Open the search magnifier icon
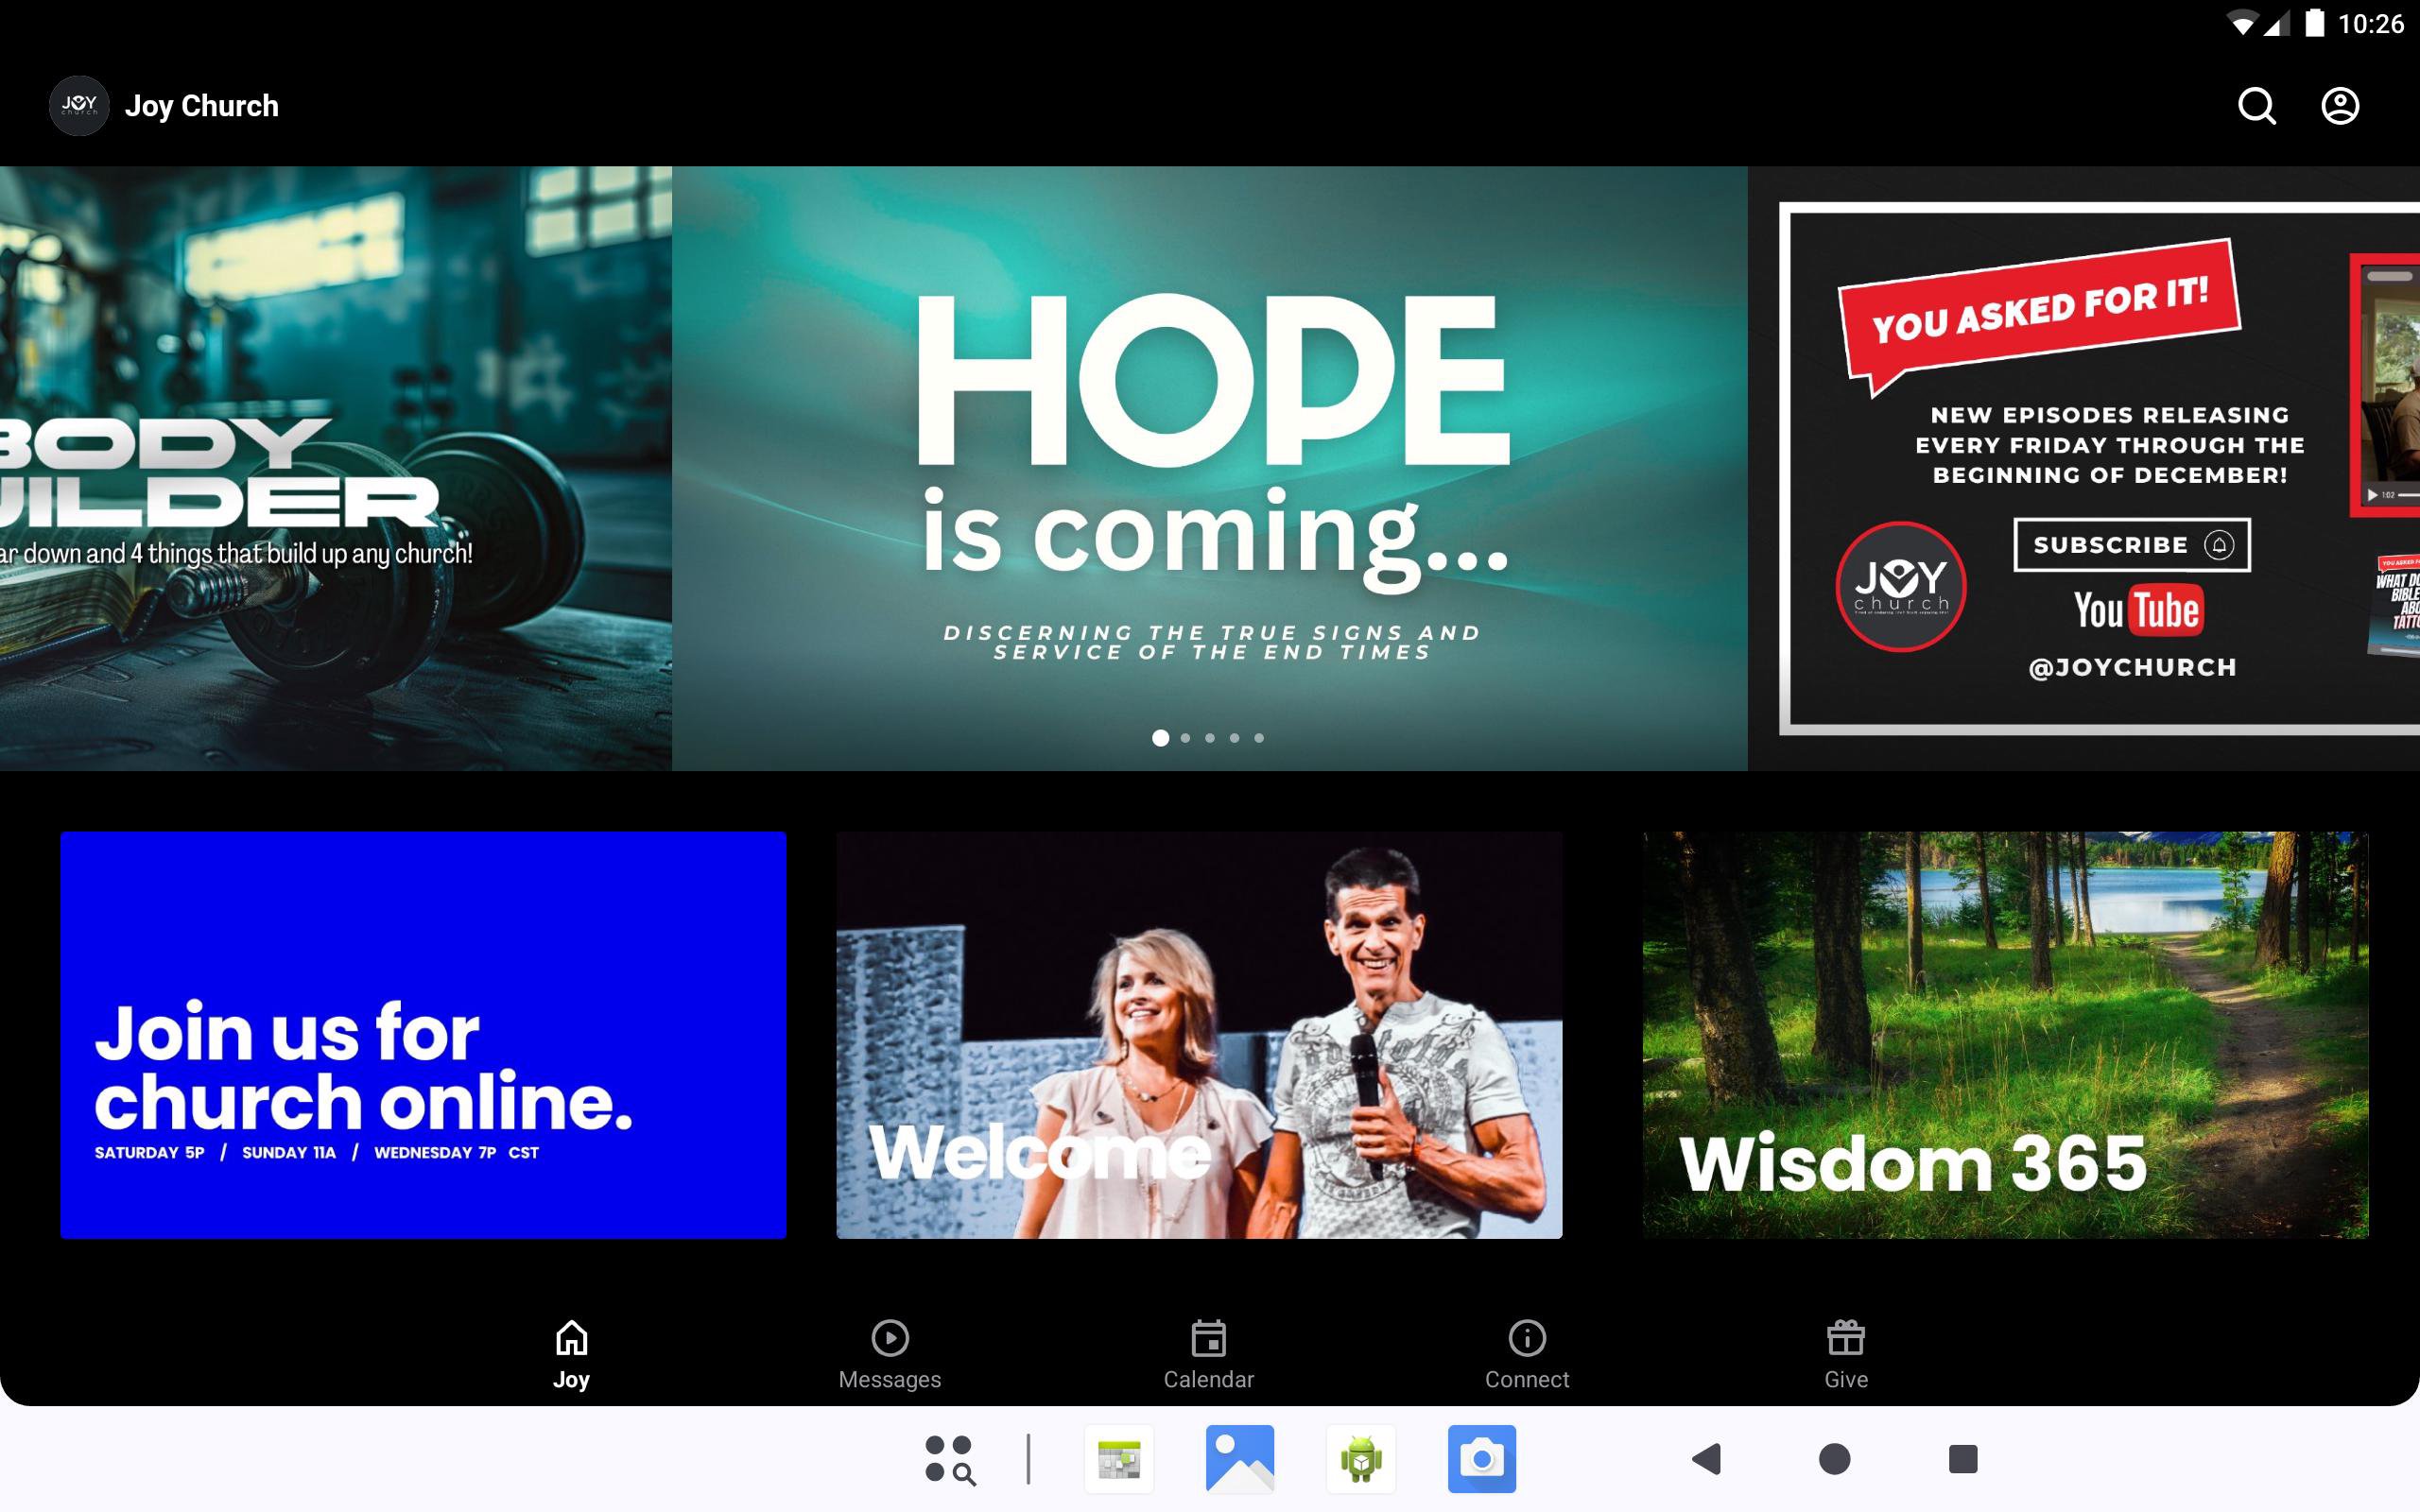 pyautogui.click(x=2256, y=106)
